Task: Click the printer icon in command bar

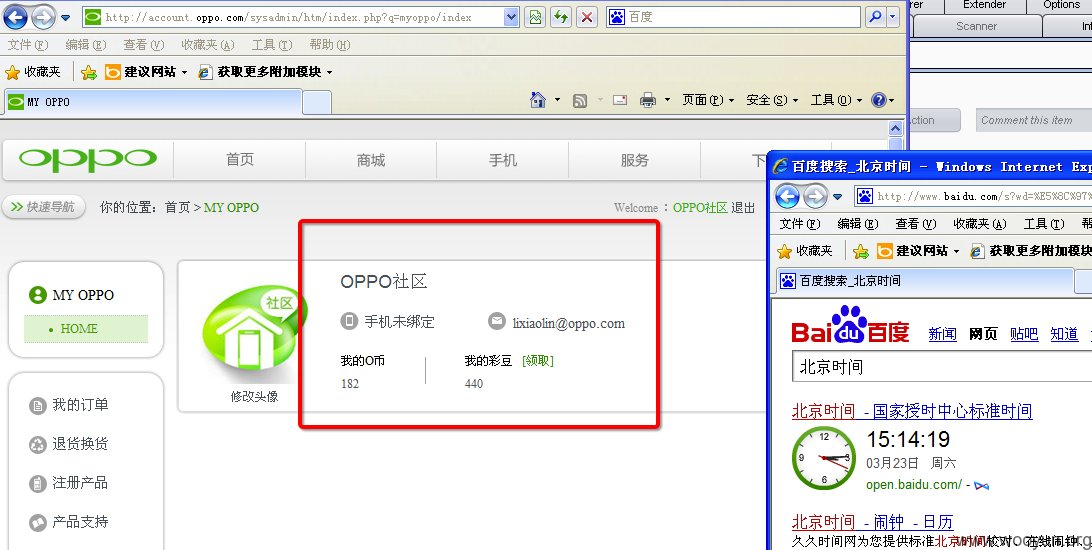Action: pyautogui.click(x=648, y=100)
